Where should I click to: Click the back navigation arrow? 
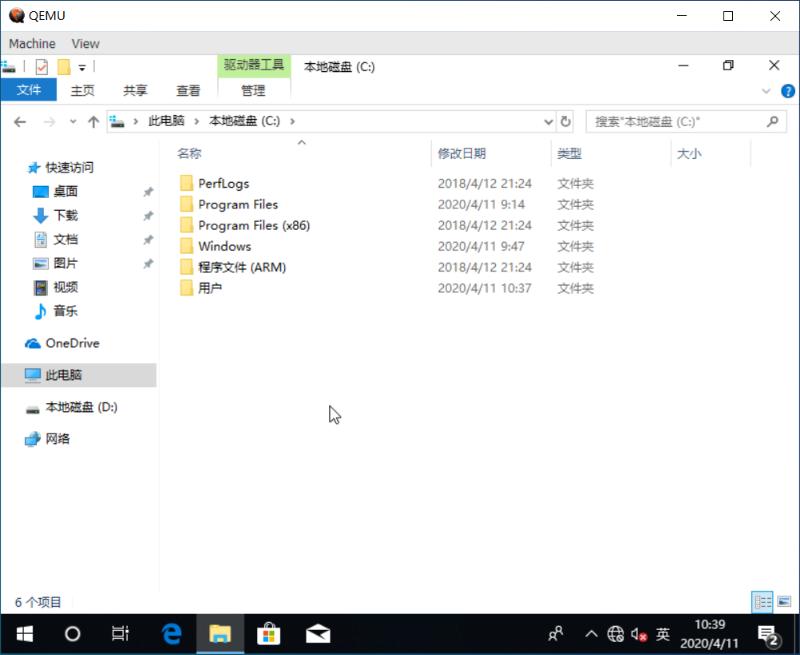pyautogui.click(x=20, y=121)
